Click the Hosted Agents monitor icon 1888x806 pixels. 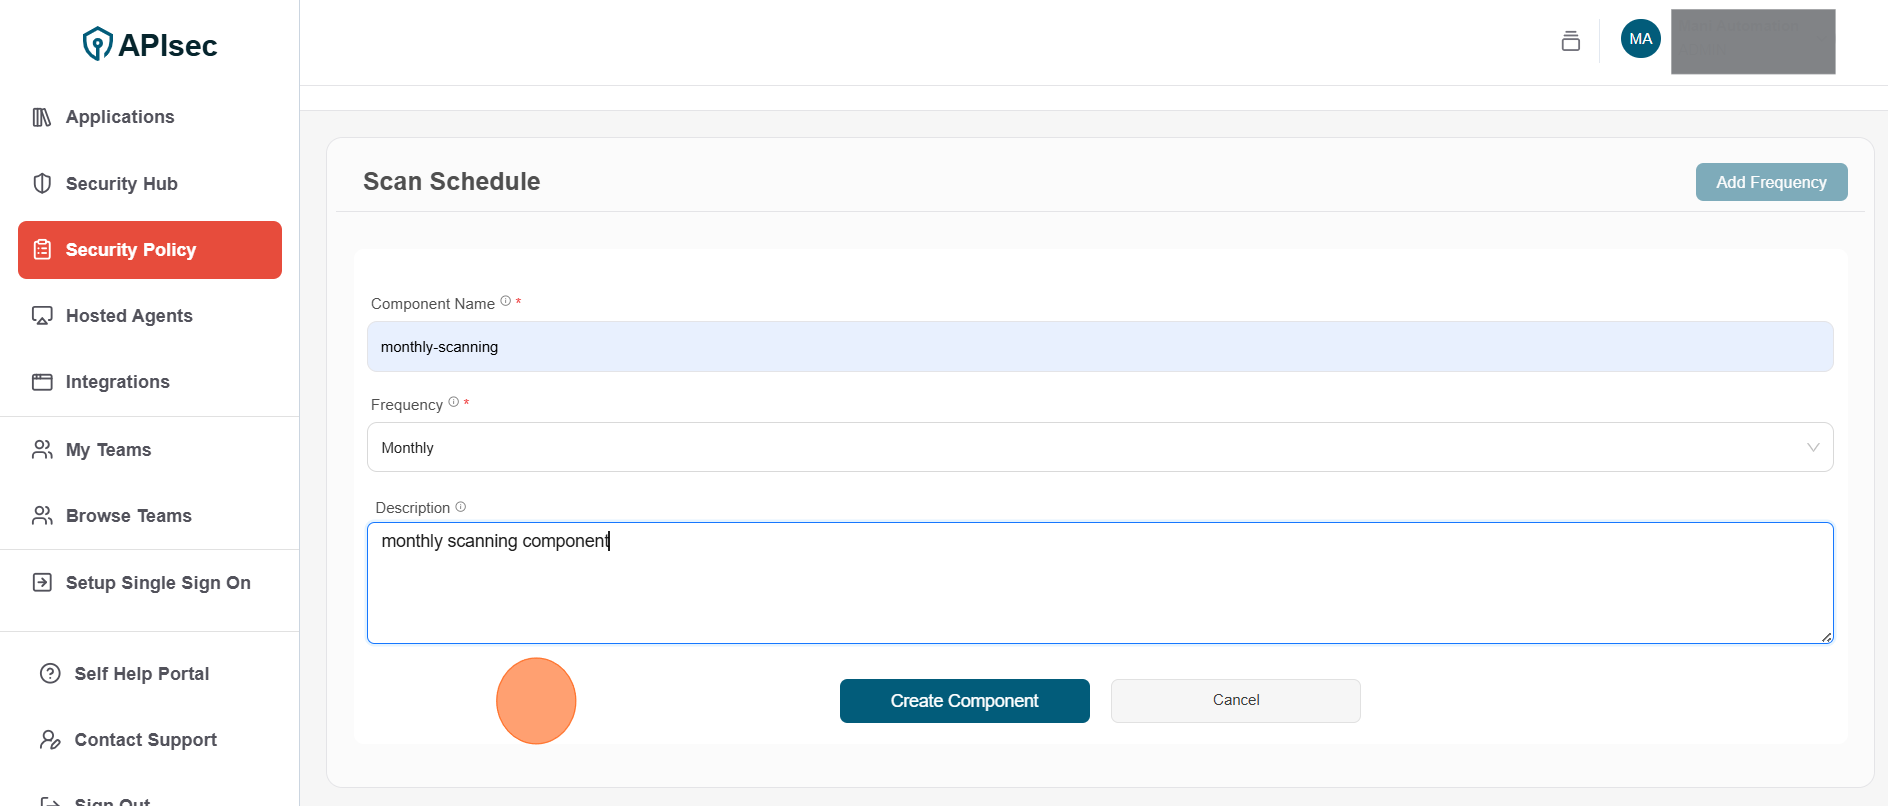click(x=42, y=316)
